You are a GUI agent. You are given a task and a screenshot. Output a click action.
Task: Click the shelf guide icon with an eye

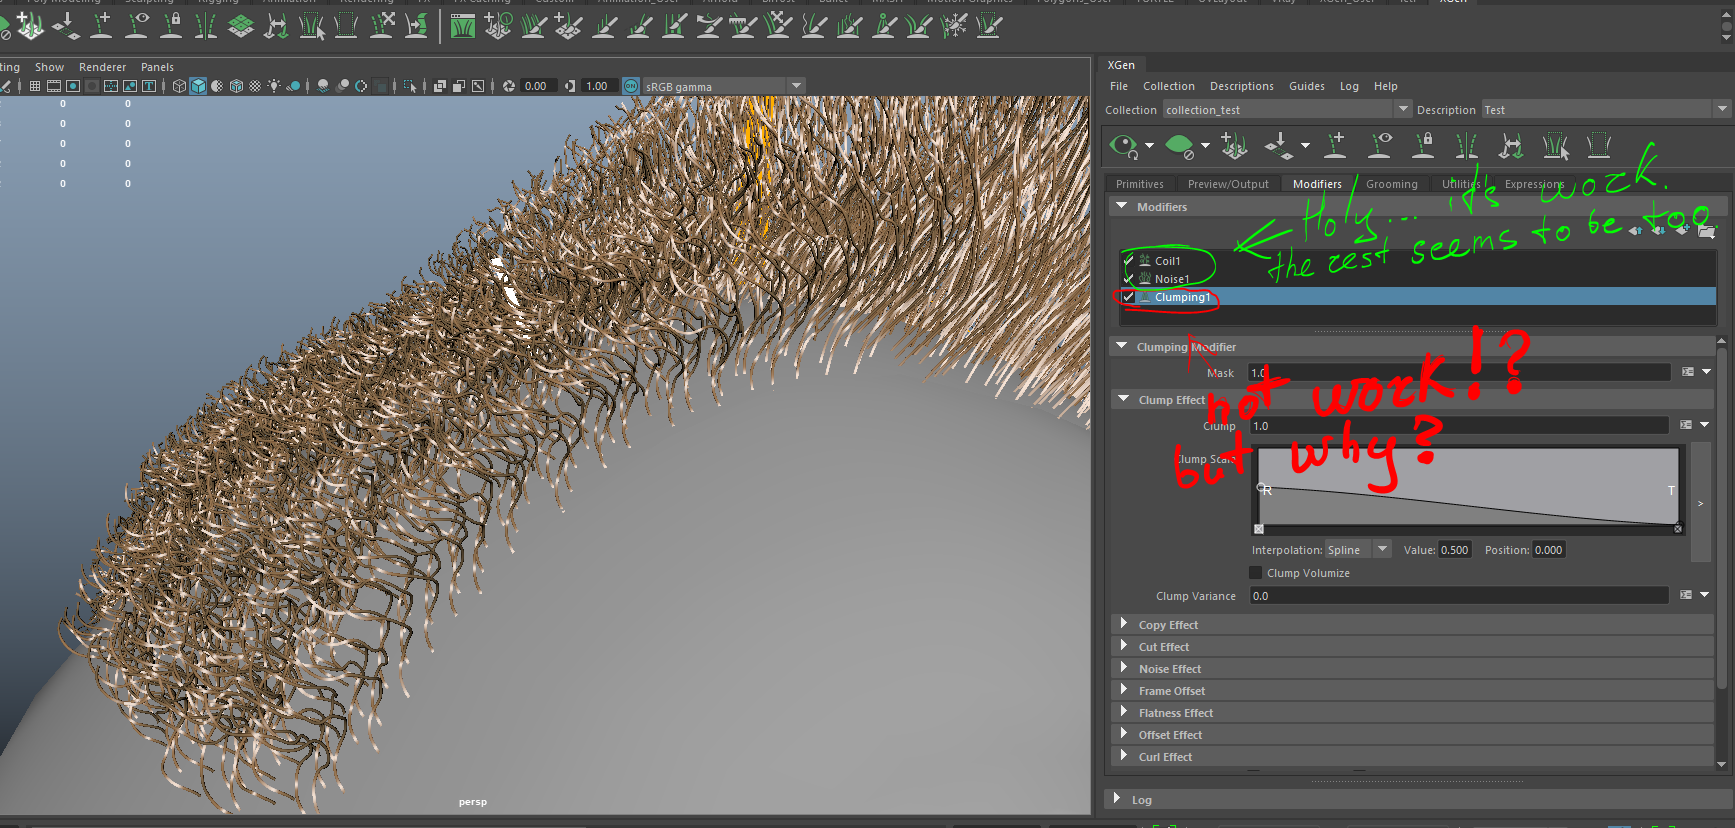point(136,26)
